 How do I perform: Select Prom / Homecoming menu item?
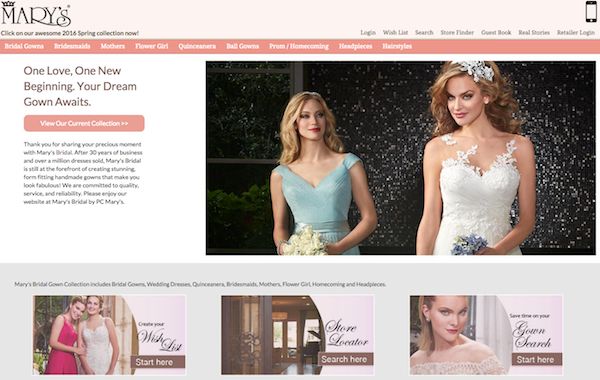(x=299, y=46)
